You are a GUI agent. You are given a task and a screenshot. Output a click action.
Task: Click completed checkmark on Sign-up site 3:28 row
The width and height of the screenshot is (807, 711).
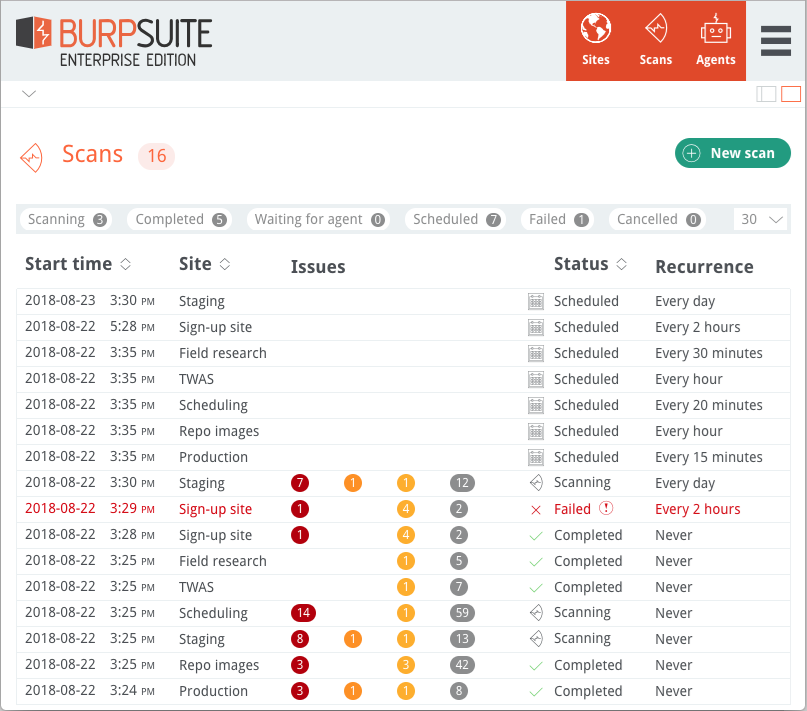[x=536, y=536]
